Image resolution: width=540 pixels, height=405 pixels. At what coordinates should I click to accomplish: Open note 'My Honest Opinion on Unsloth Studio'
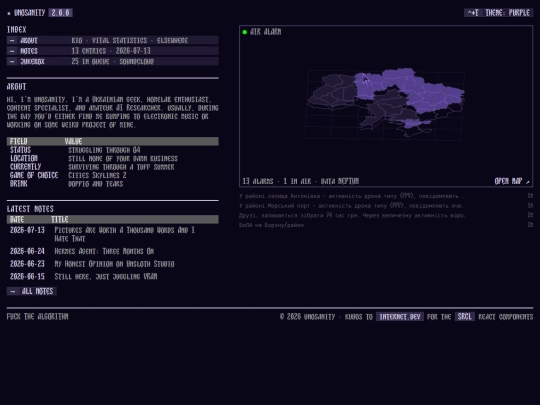(114, 264)
